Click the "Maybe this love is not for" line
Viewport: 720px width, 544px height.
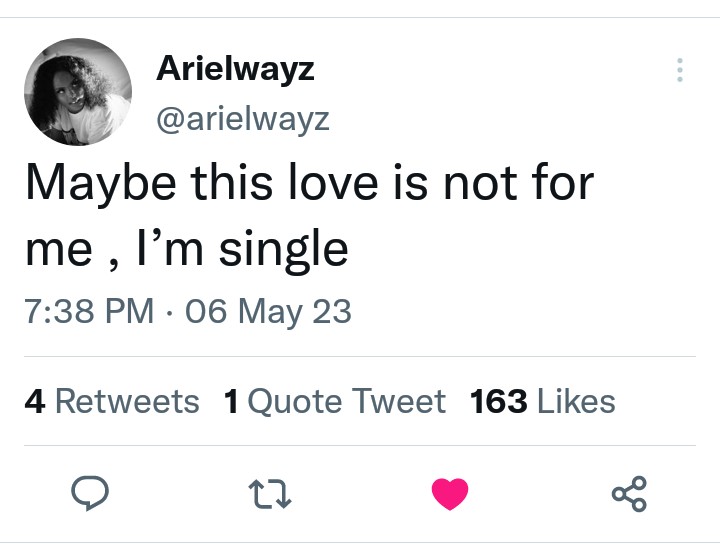[308, 185]
